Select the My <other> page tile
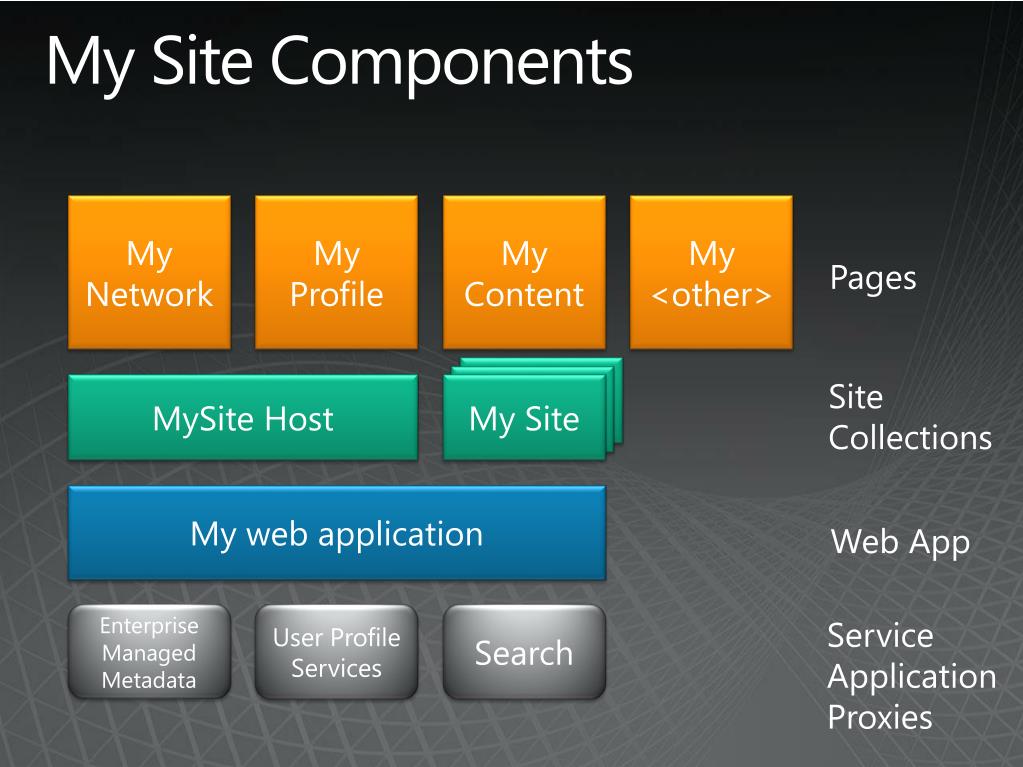Viewport: 1023px width, 767px height. pyautogui.click(x=711, y=273)
